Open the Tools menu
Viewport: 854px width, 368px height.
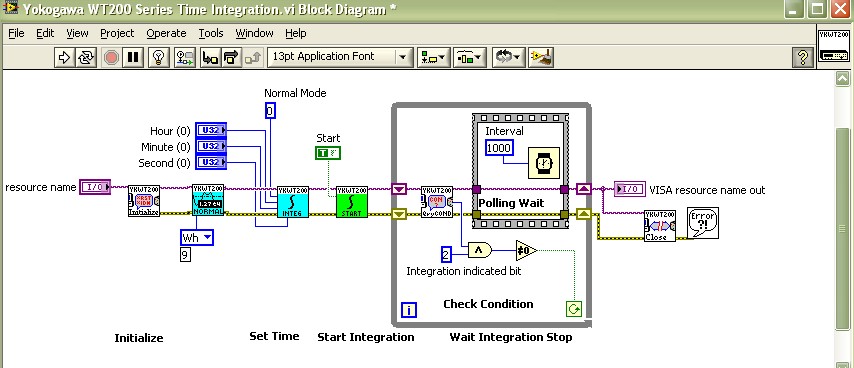(211, 33)
